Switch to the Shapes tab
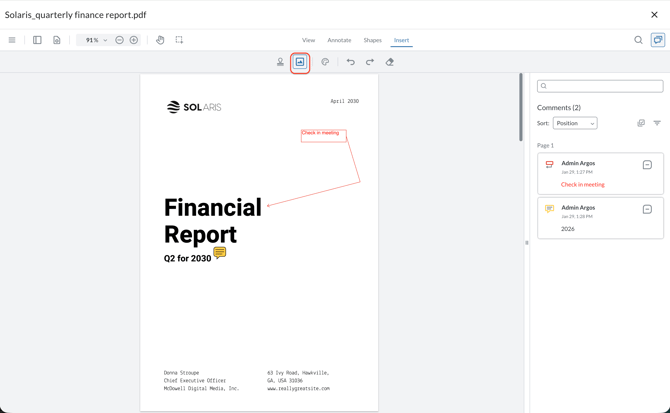 click(x=372, y=40)
